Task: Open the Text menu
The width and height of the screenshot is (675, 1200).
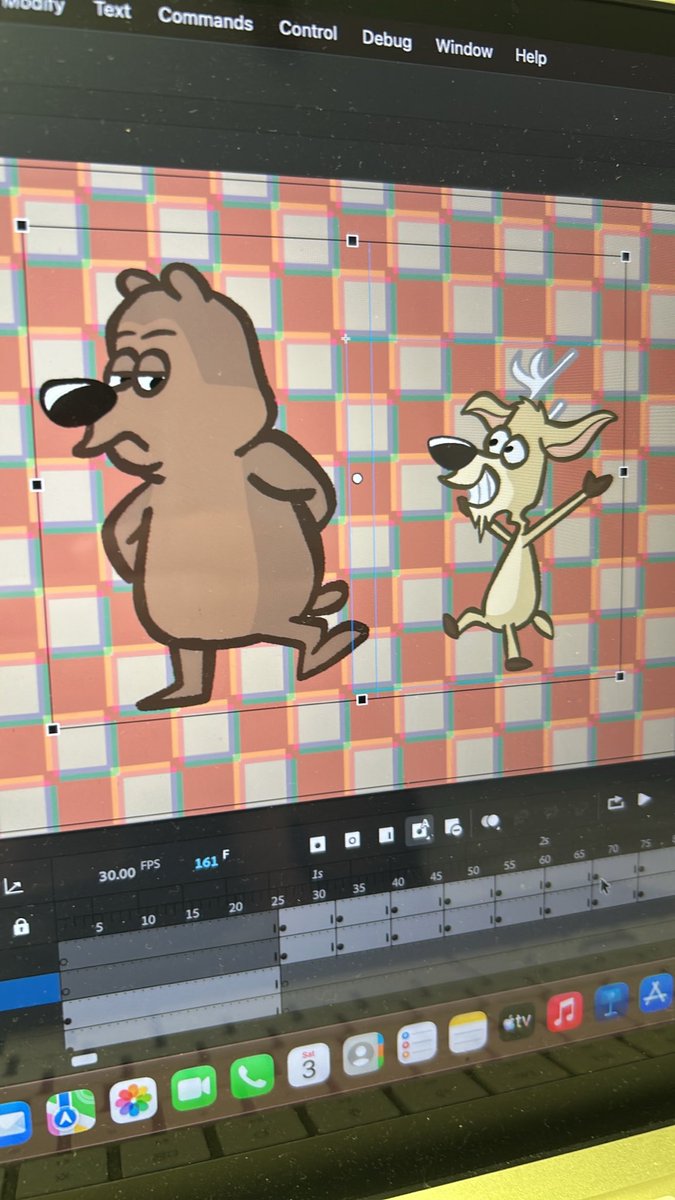Action: coord(112,10)
